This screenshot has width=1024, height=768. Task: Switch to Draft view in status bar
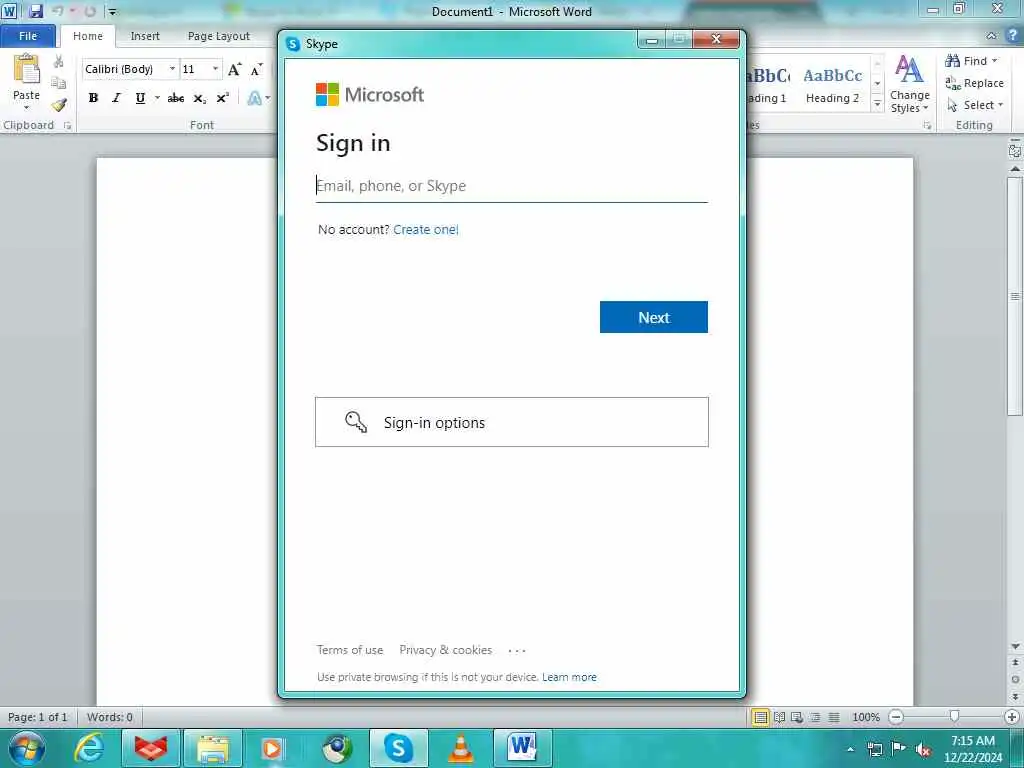coord(834,717)
